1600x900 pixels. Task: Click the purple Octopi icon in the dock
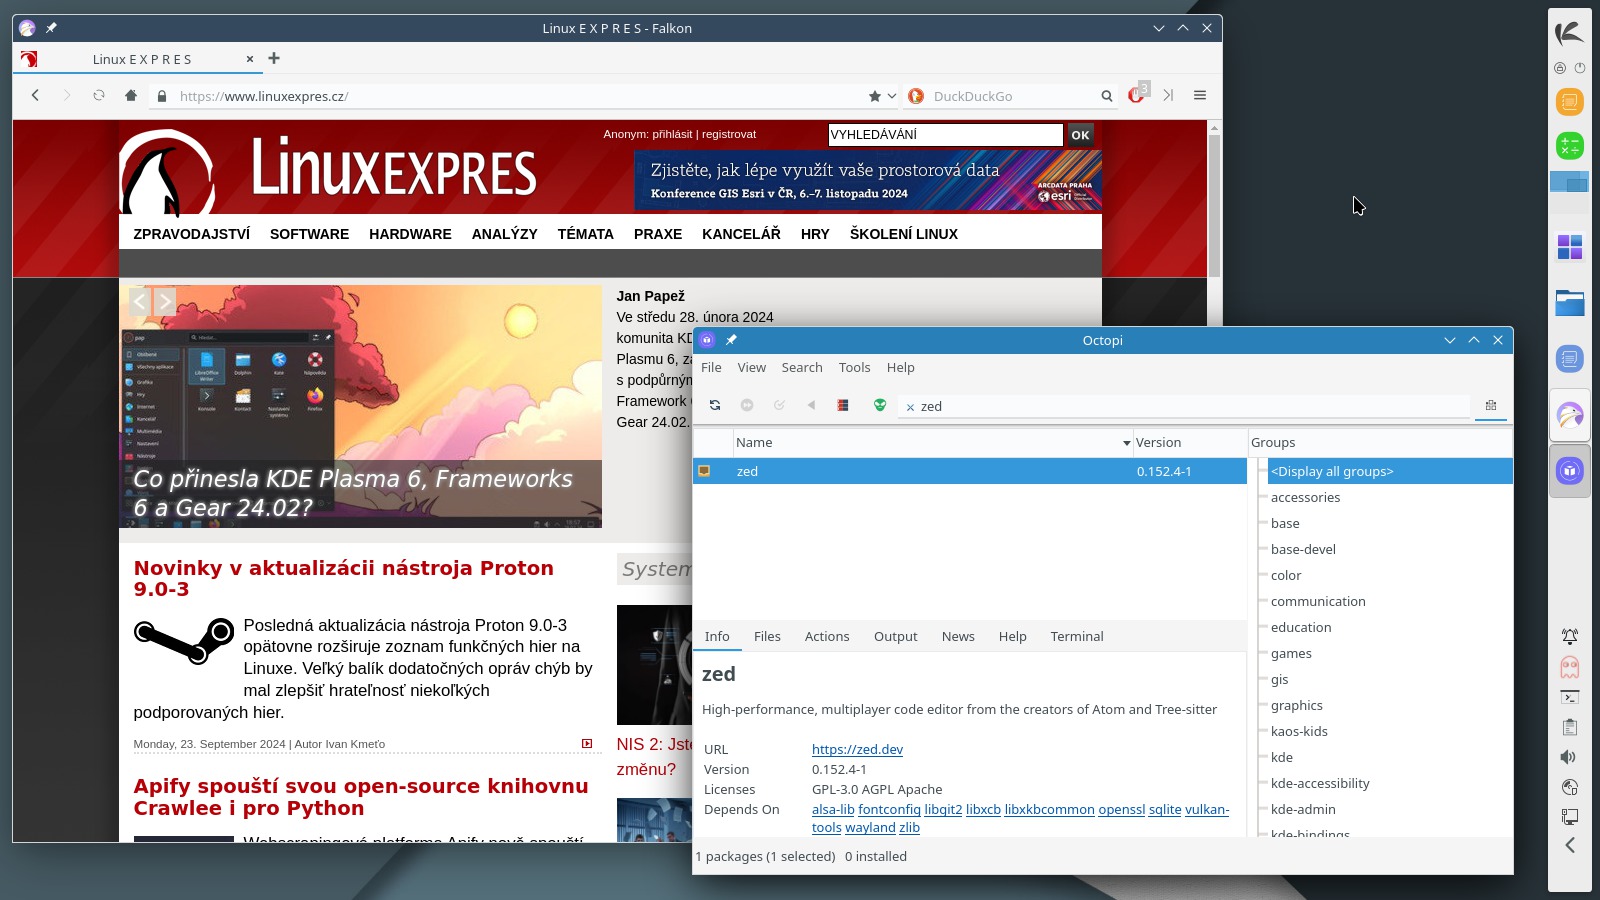1570,471
